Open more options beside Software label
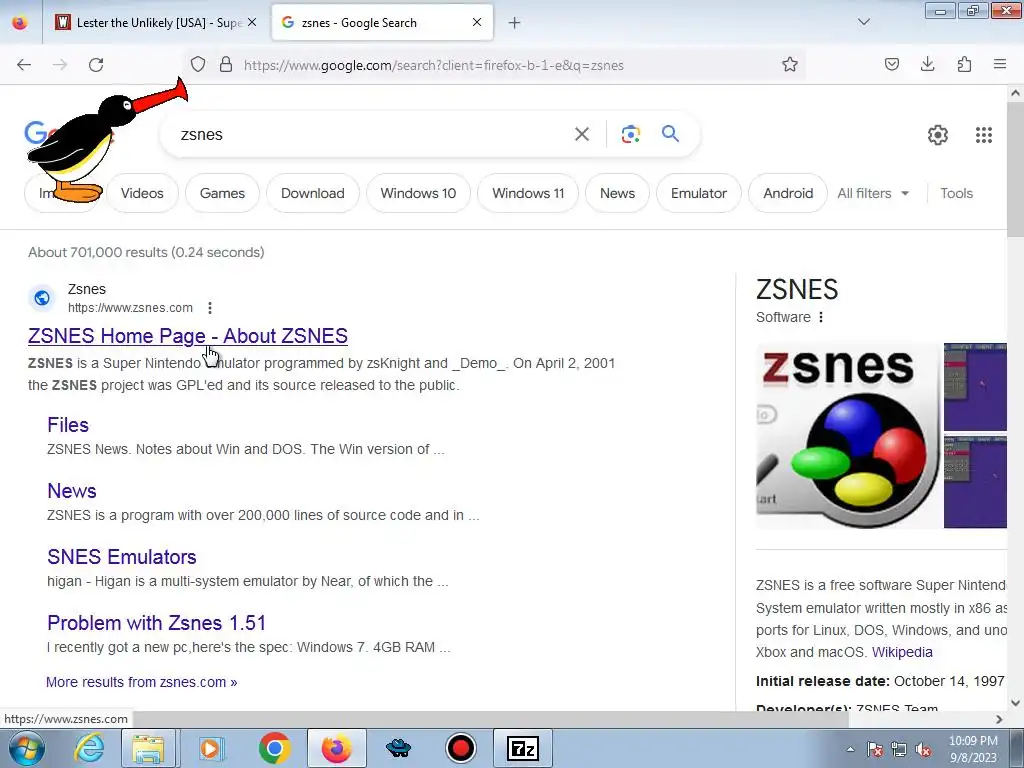1024x768 pixels. [x=821, y=317]
